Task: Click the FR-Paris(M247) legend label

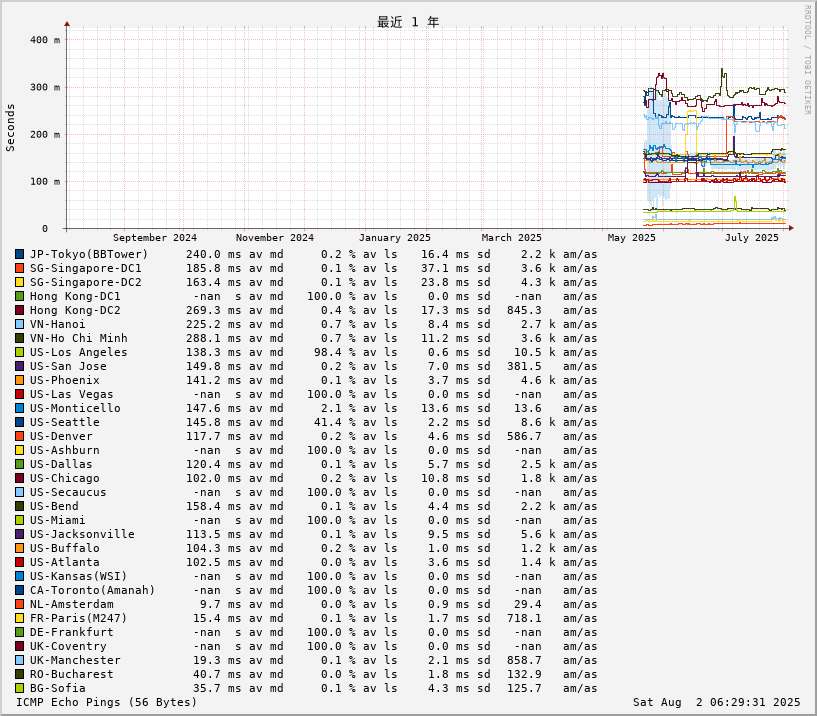Action: pos(79,619)
